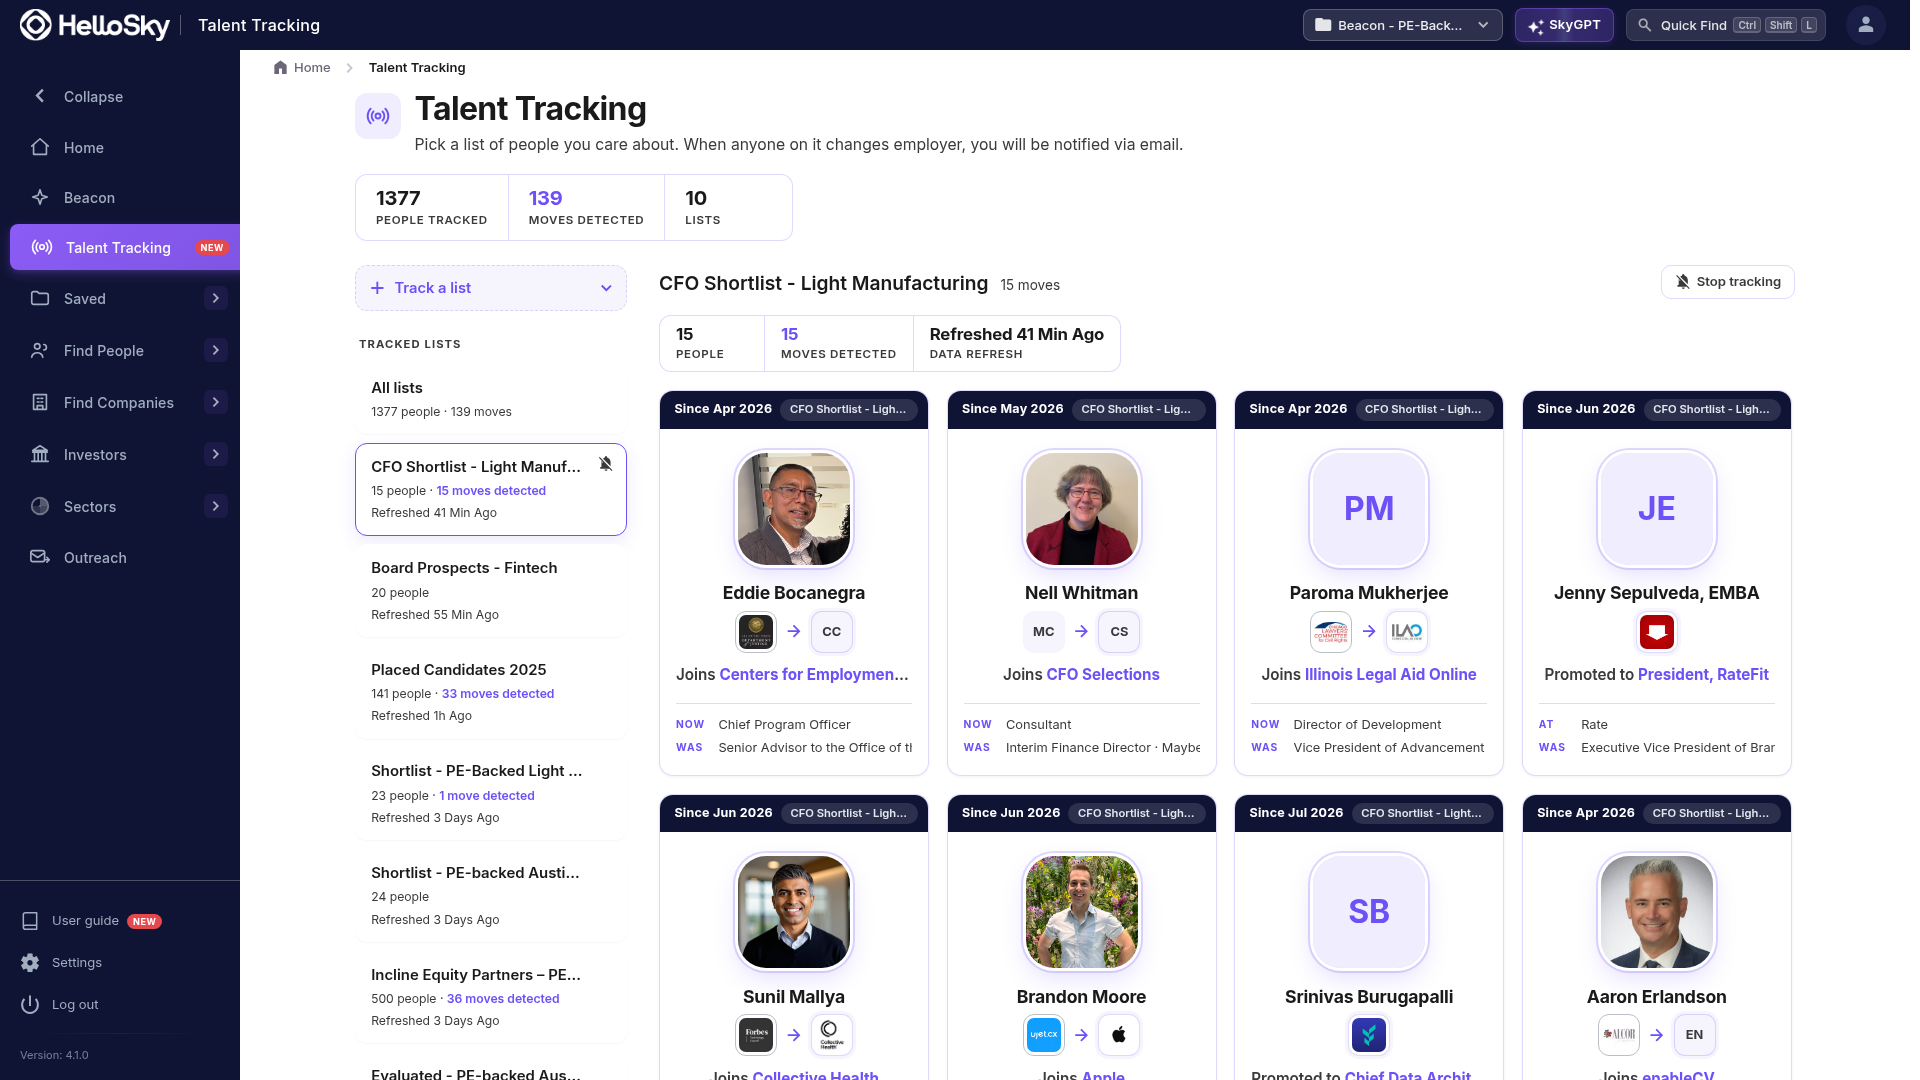Click Sunil Mallya's Forbes logo icon
Image resolution: width=1920 pixels, height=1080 pixels.
point(756,1035)
